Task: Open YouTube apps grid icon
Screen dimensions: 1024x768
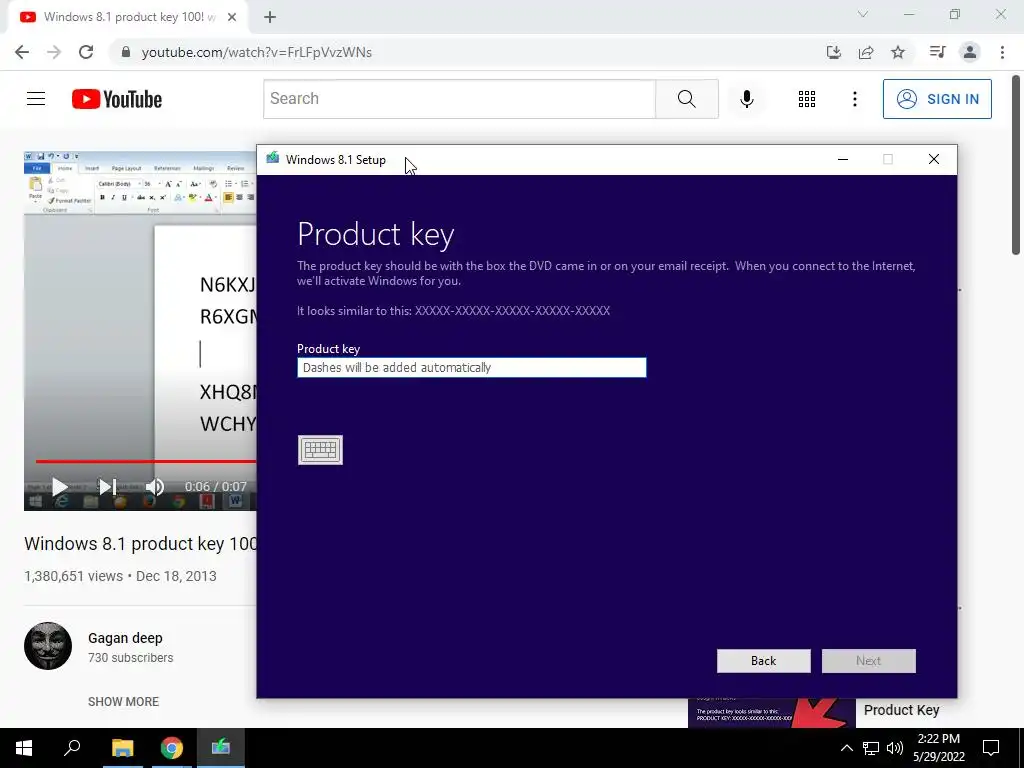Action: 807,99
